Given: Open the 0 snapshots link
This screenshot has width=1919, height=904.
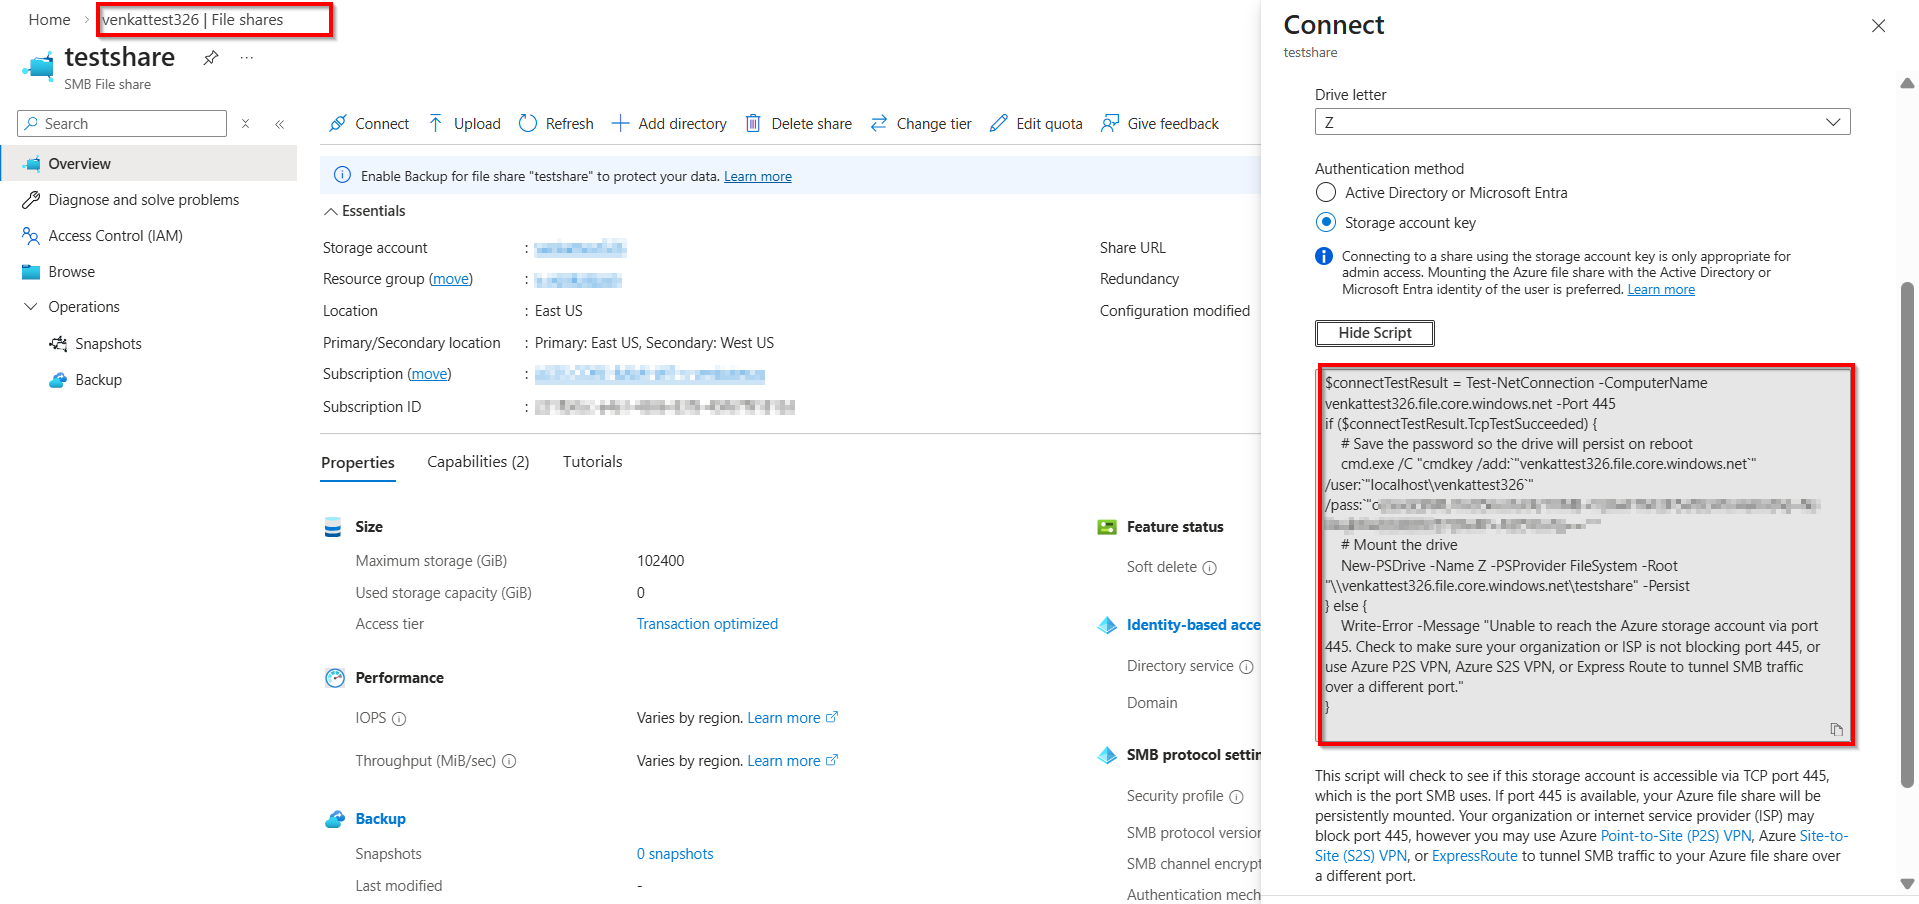Looking at the screenshot, I should pyautogui.click(x=675, y=854).
